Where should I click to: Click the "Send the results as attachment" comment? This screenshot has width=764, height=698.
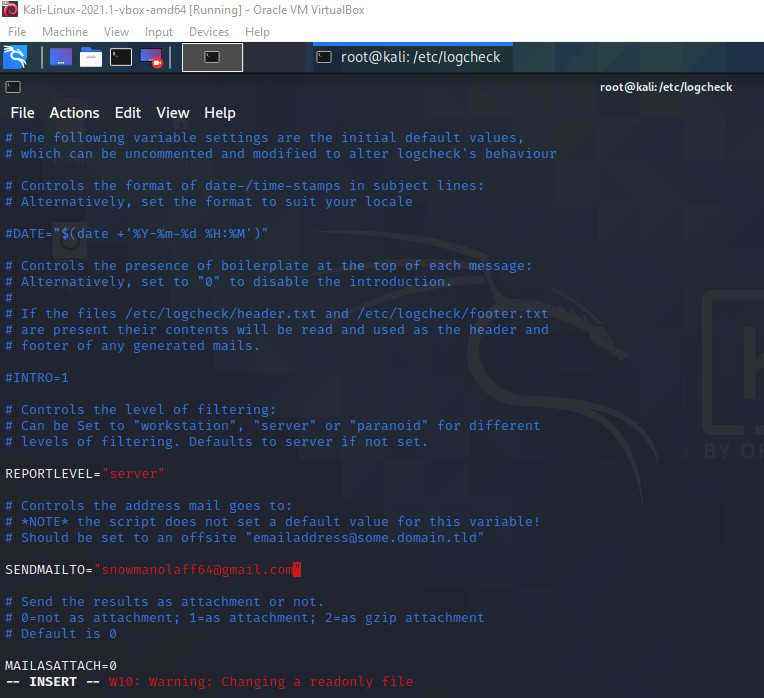coord(164,602)
